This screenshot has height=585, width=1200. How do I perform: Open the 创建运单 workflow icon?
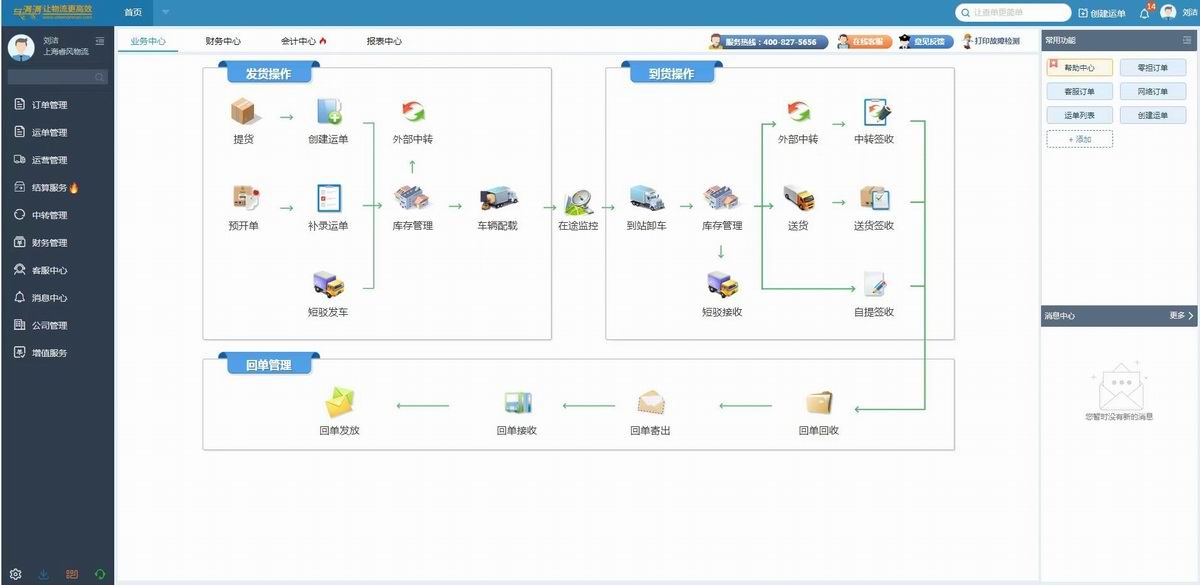click(329, 112)
